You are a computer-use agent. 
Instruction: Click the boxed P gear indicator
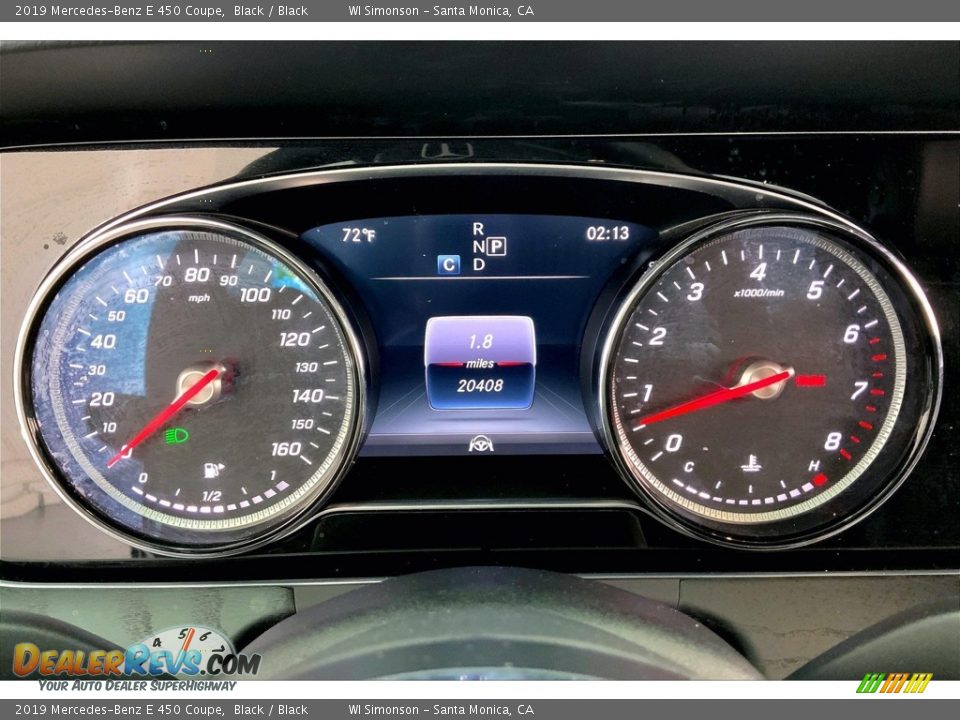[x=496, y=247]
